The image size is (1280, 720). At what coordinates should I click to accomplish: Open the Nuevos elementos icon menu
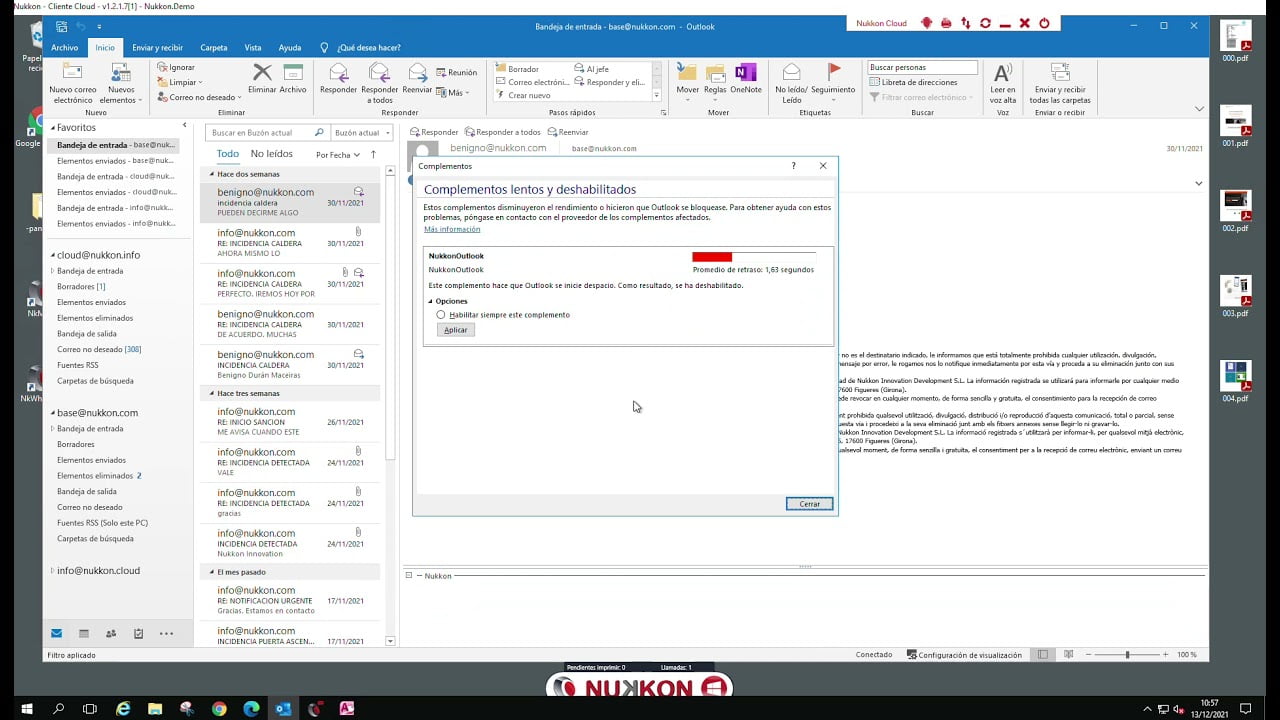pos(121,72)
